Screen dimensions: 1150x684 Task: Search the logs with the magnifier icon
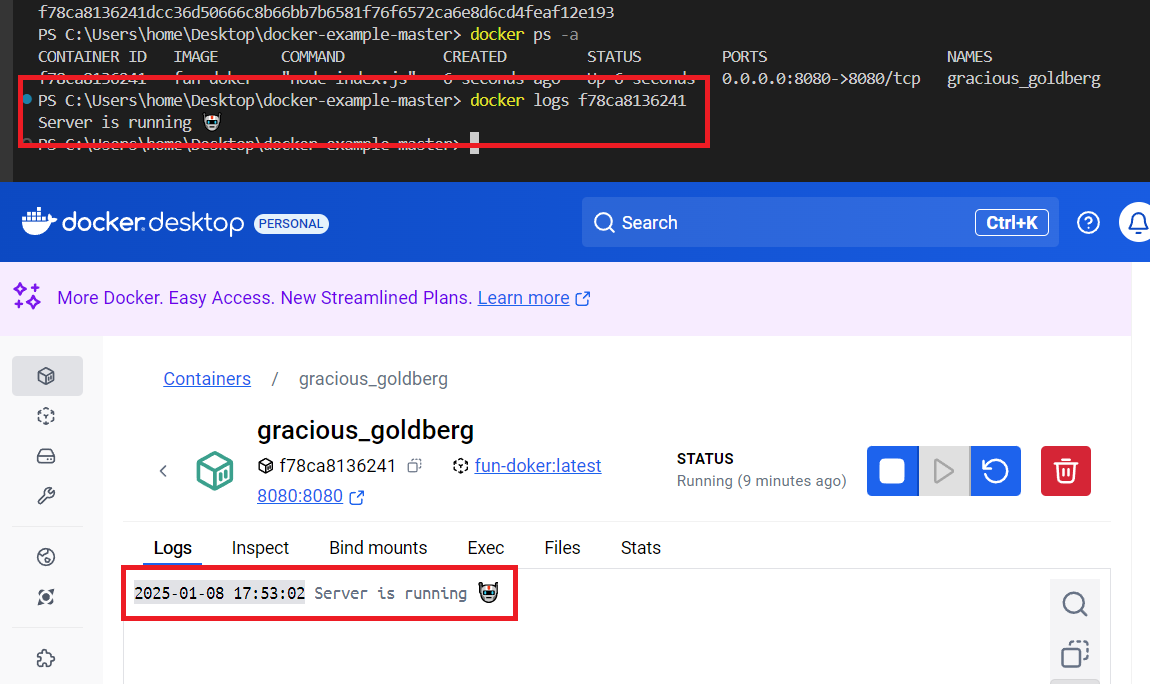click(x=1074, y=604)
